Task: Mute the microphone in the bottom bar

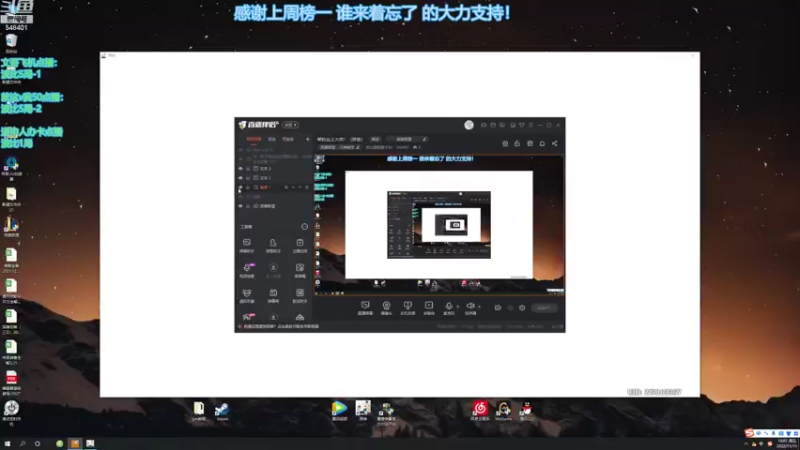Action: pyautogui.click(x=449, y=308)
